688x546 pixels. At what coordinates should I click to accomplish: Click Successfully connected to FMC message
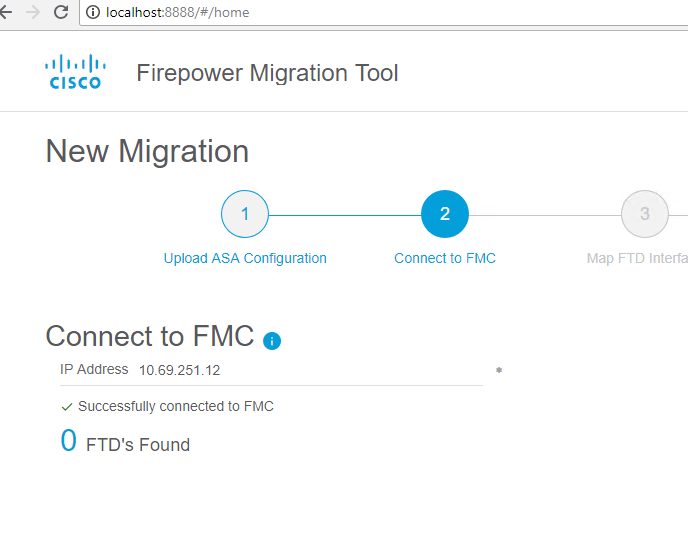tap(176, 406)
